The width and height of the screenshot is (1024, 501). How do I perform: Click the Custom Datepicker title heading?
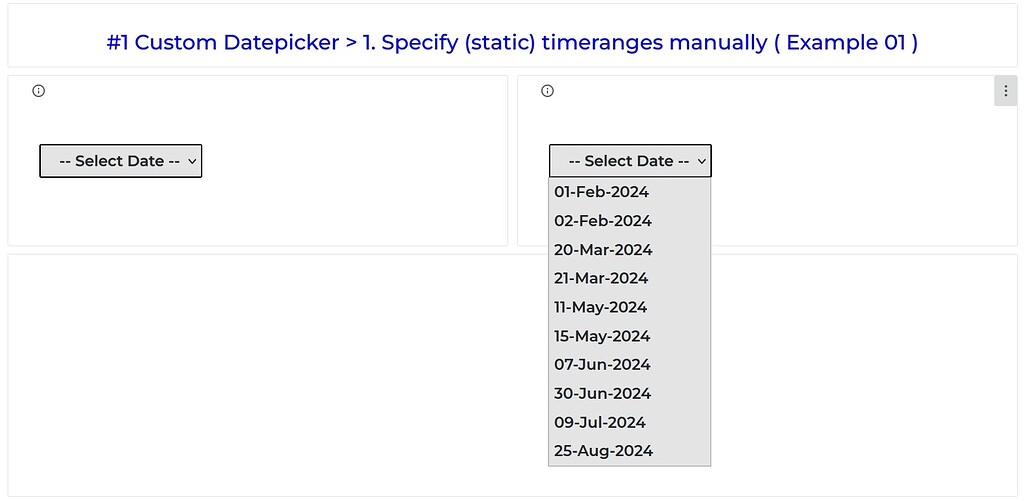(x=512, y=42)
